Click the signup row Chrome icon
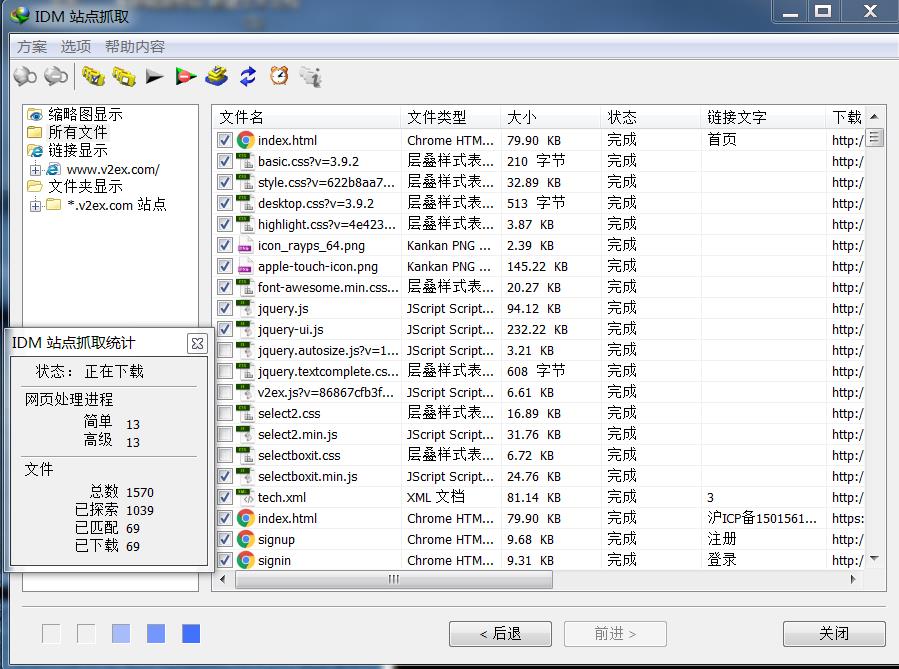Viewport: 899px width, 669px height. point(245,539)
